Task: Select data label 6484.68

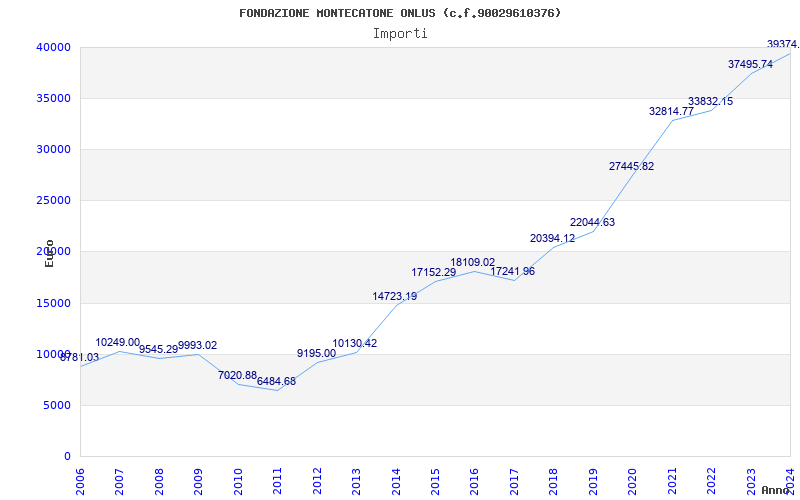Action: tap(276, 381)
